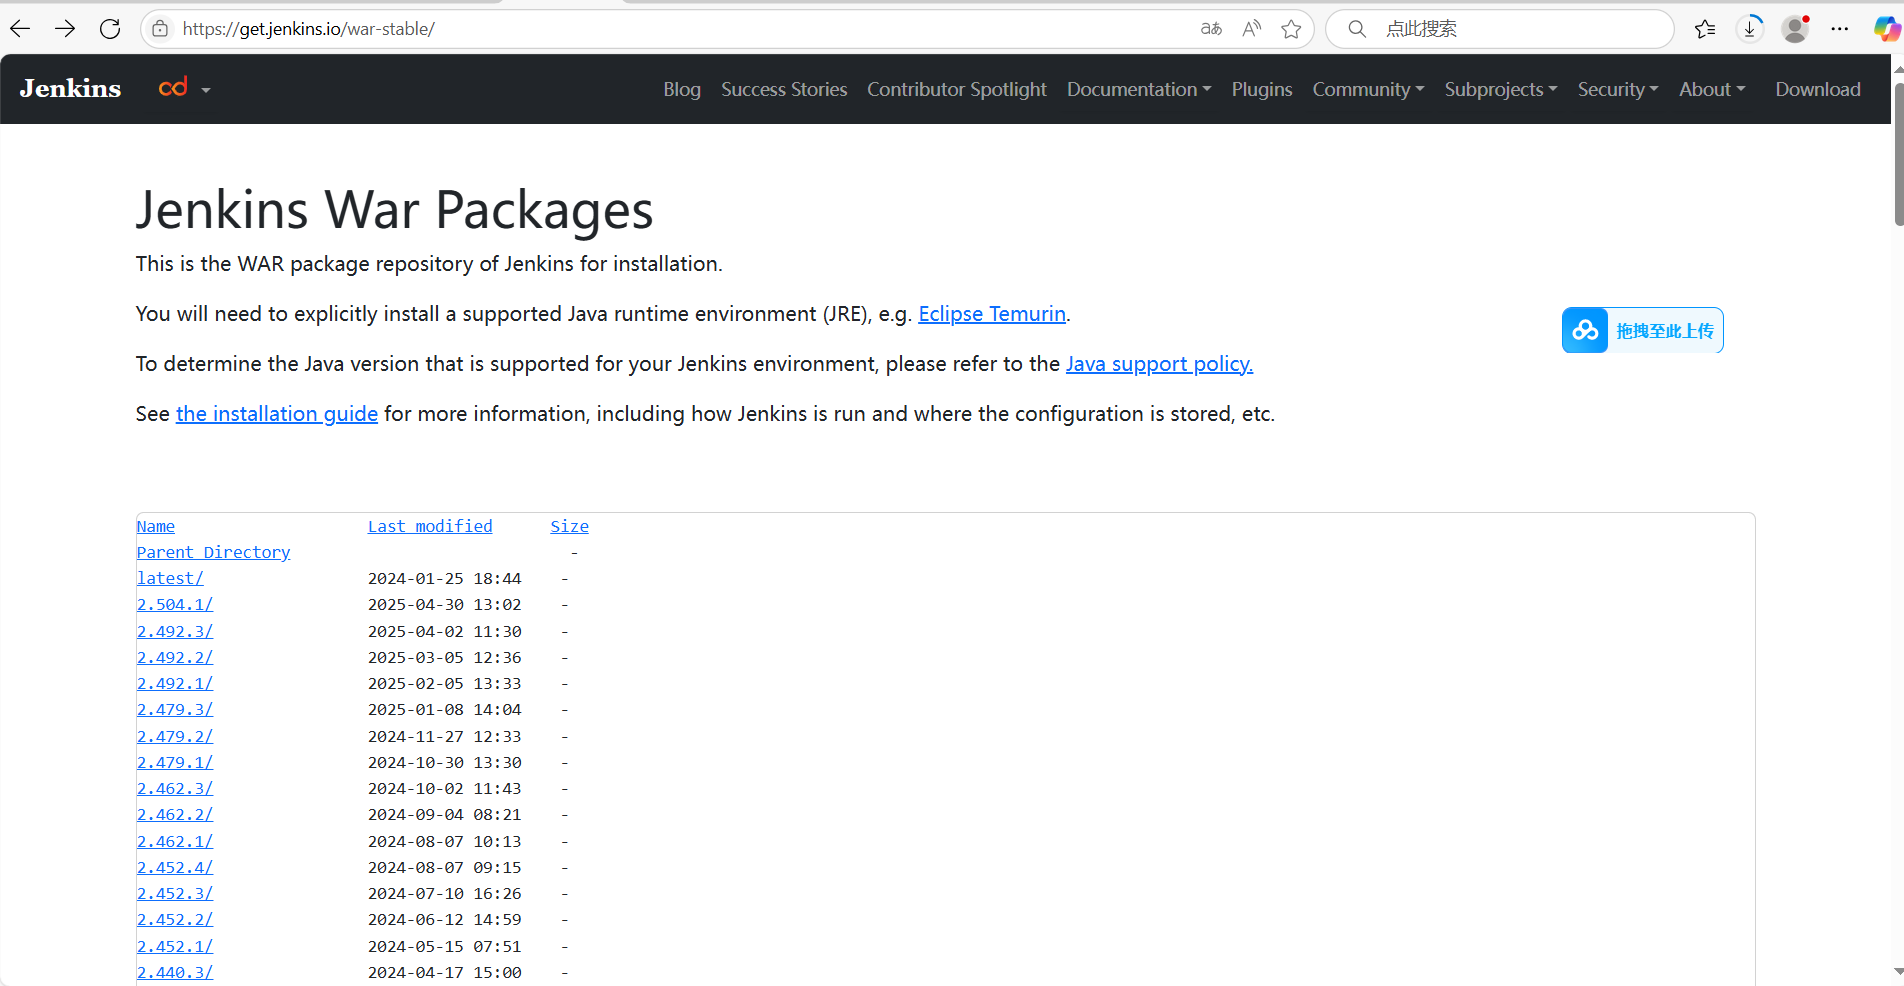
Task: Open the 2.479.3/ directory
Action: tap(175, 709)
